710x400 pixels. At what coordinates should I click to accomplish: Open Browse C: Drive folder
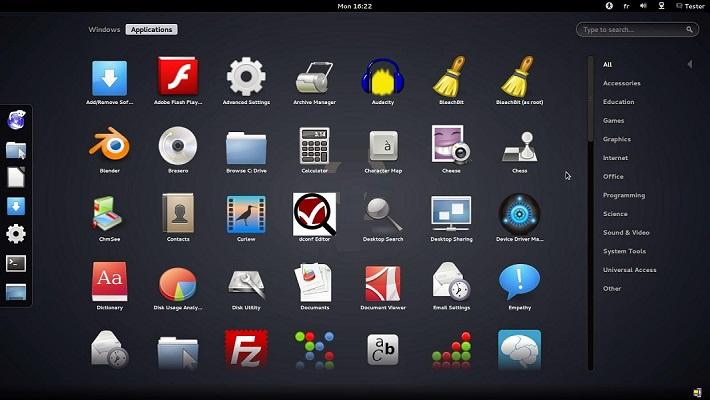(x=246, y=148)
